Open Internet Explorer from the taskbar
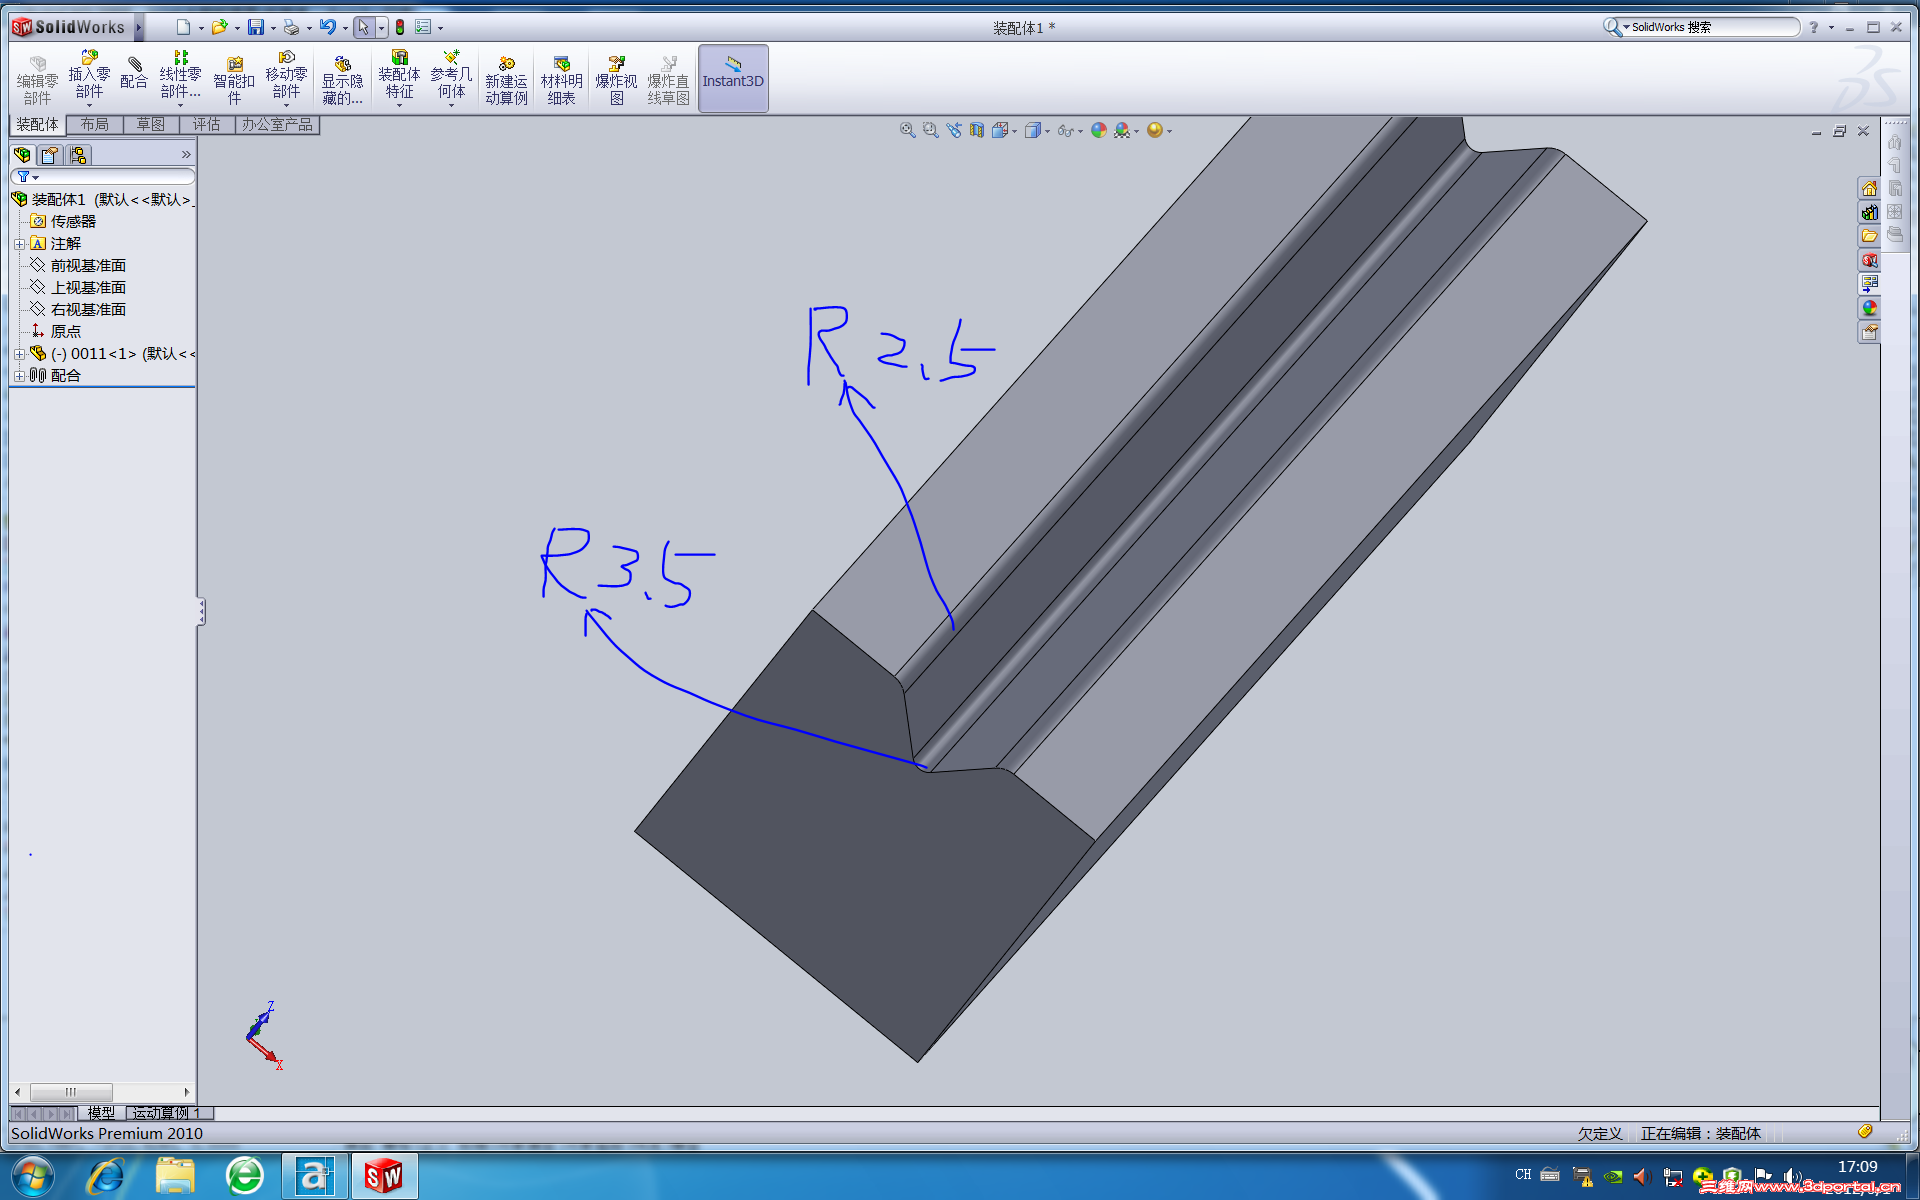 (x=105, y=1176)
